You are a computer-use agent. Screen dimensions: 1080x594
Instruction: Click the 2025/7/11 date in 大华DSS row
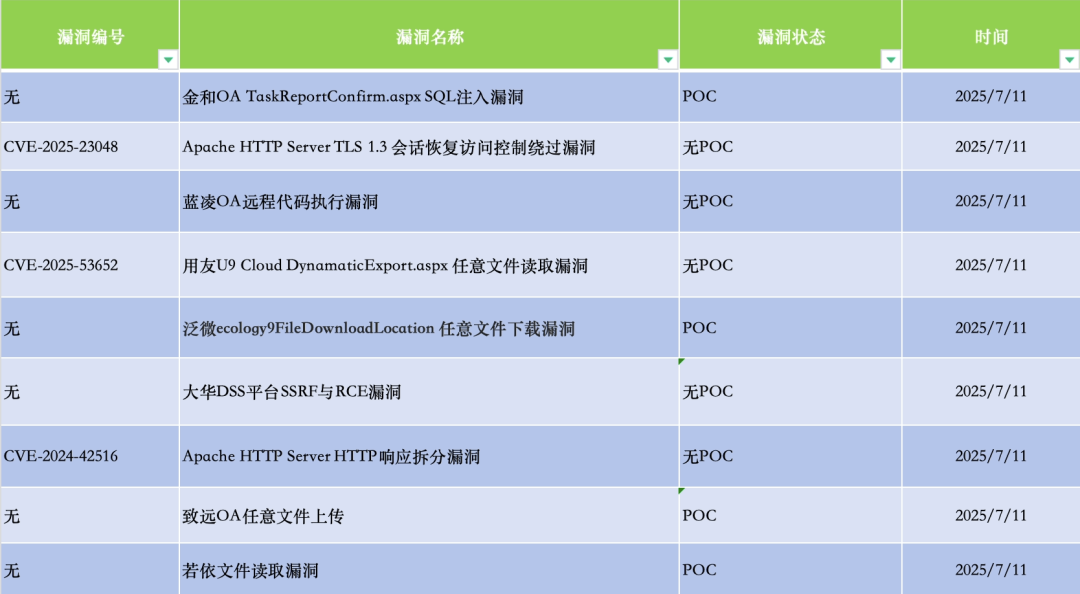[x=991, y=391]
